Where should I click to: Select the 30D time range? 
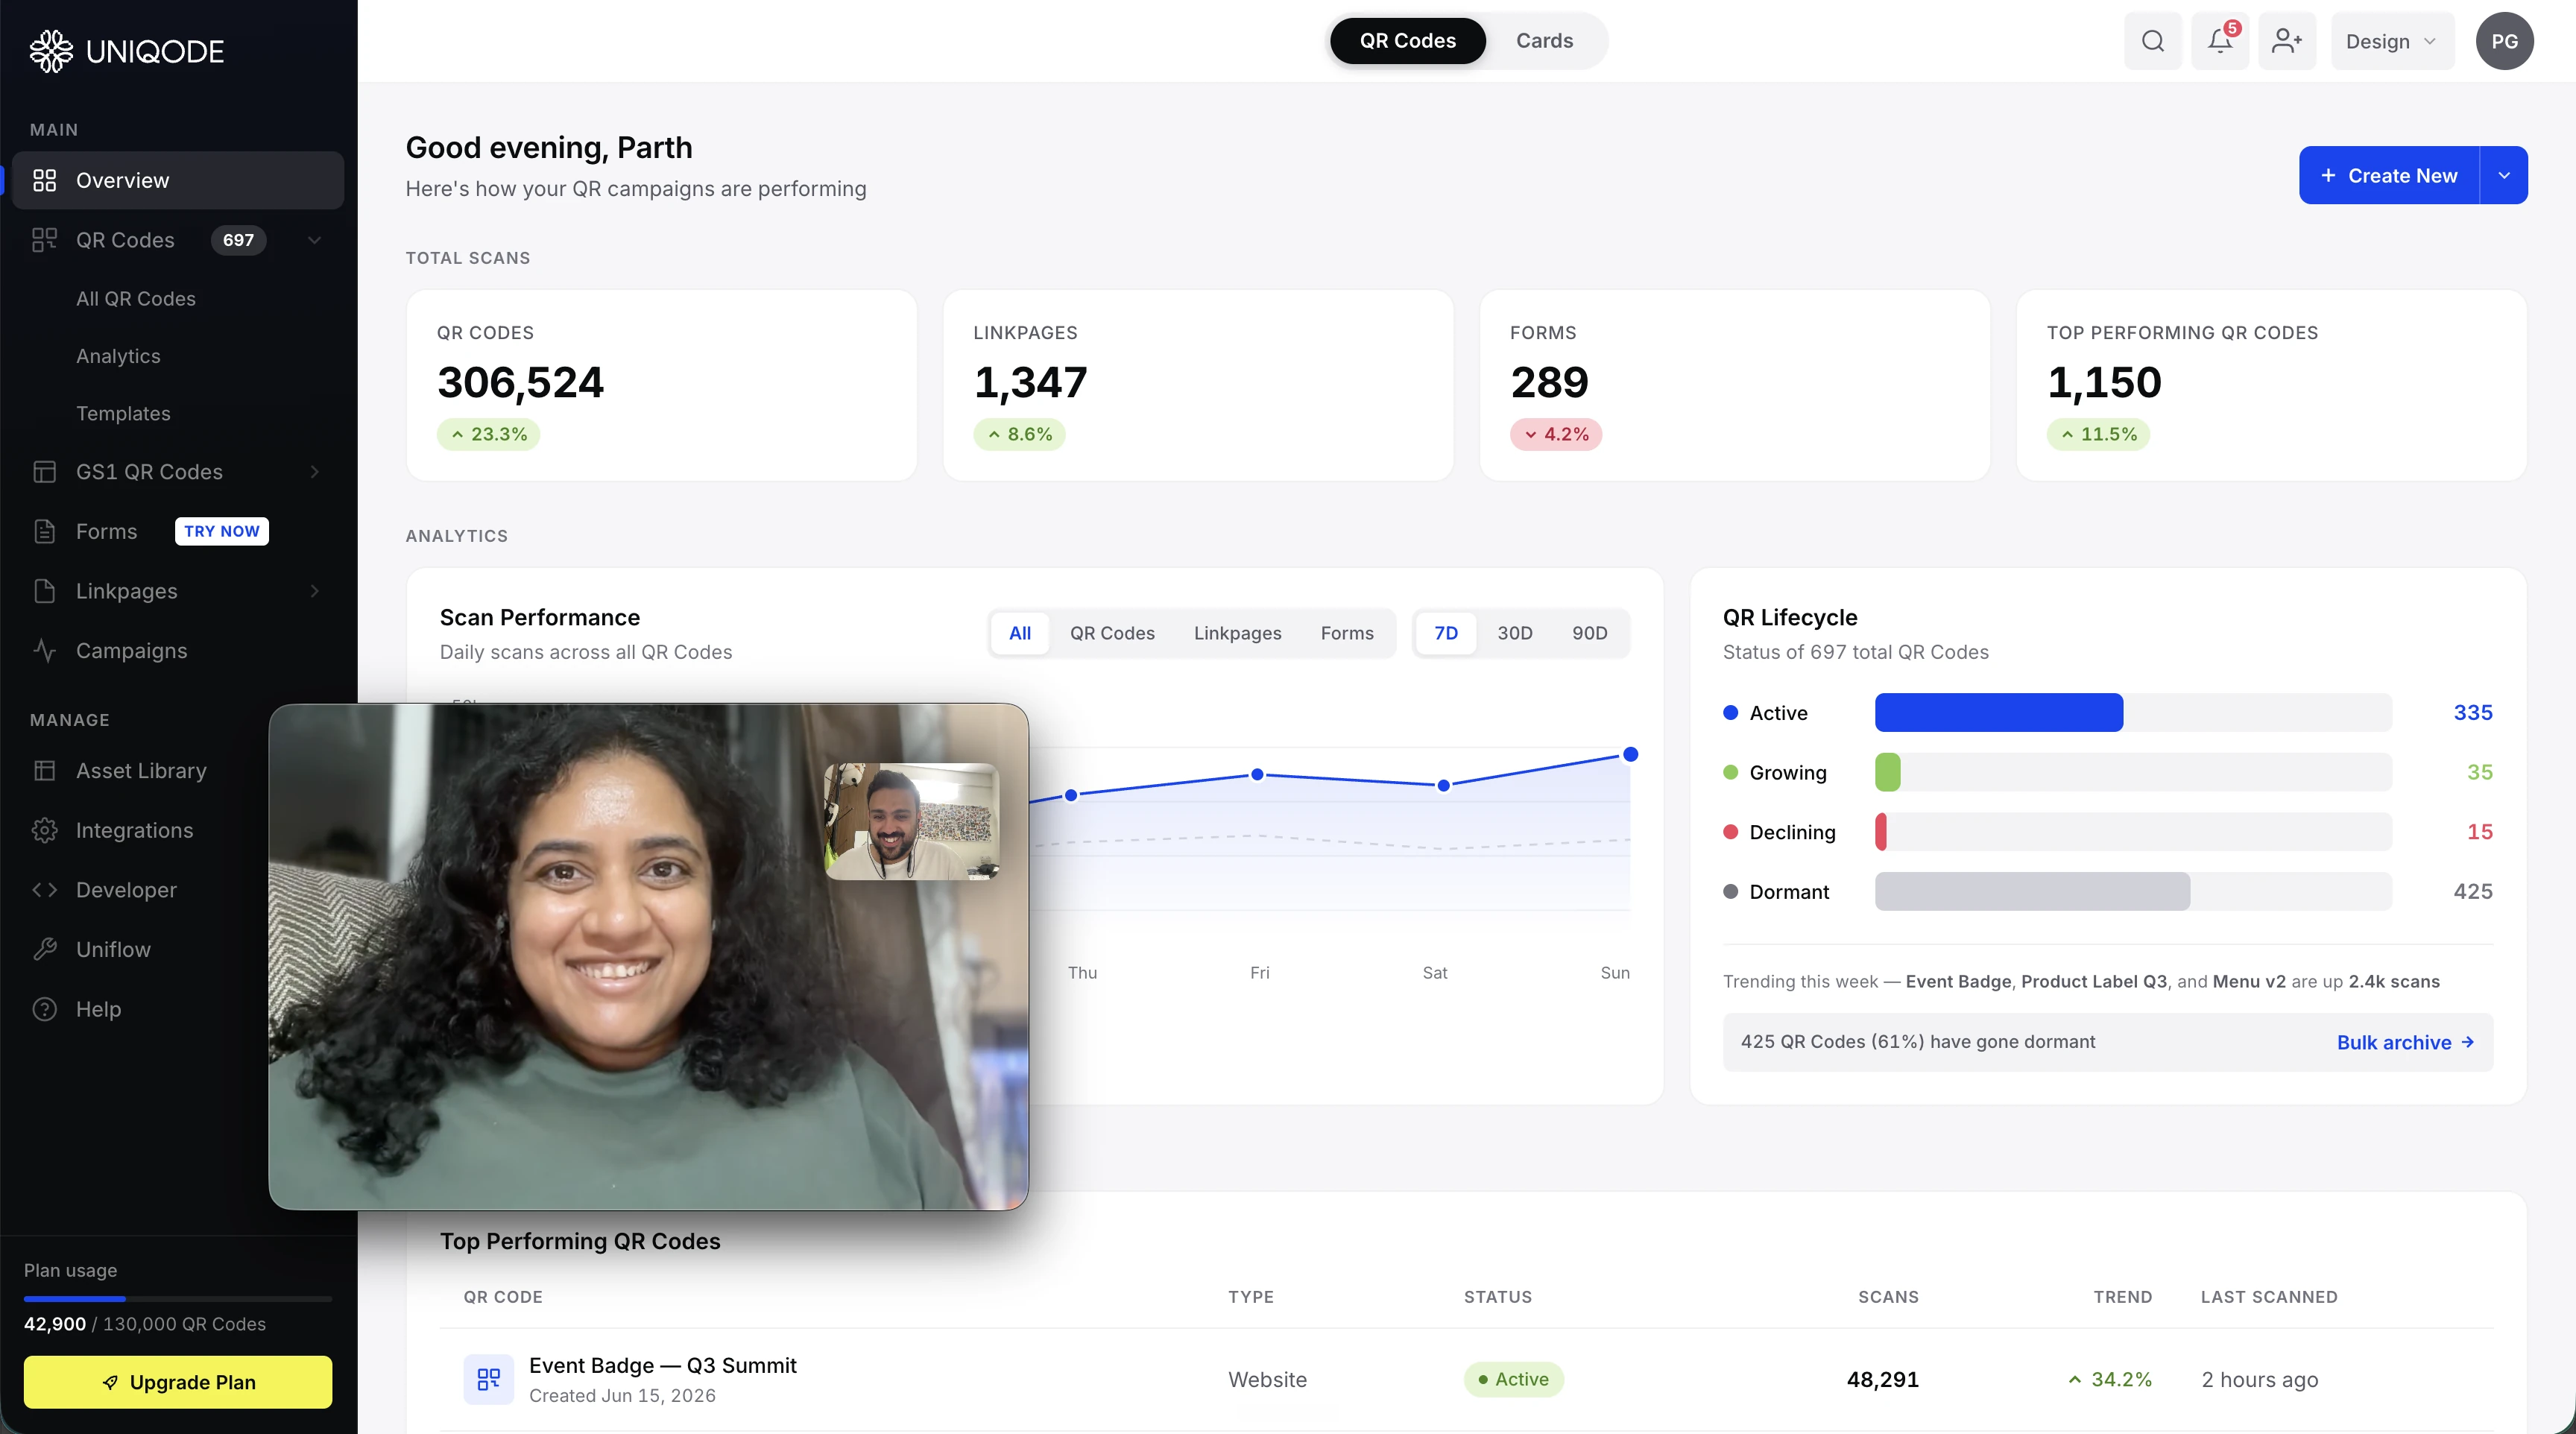[1514, 633]
